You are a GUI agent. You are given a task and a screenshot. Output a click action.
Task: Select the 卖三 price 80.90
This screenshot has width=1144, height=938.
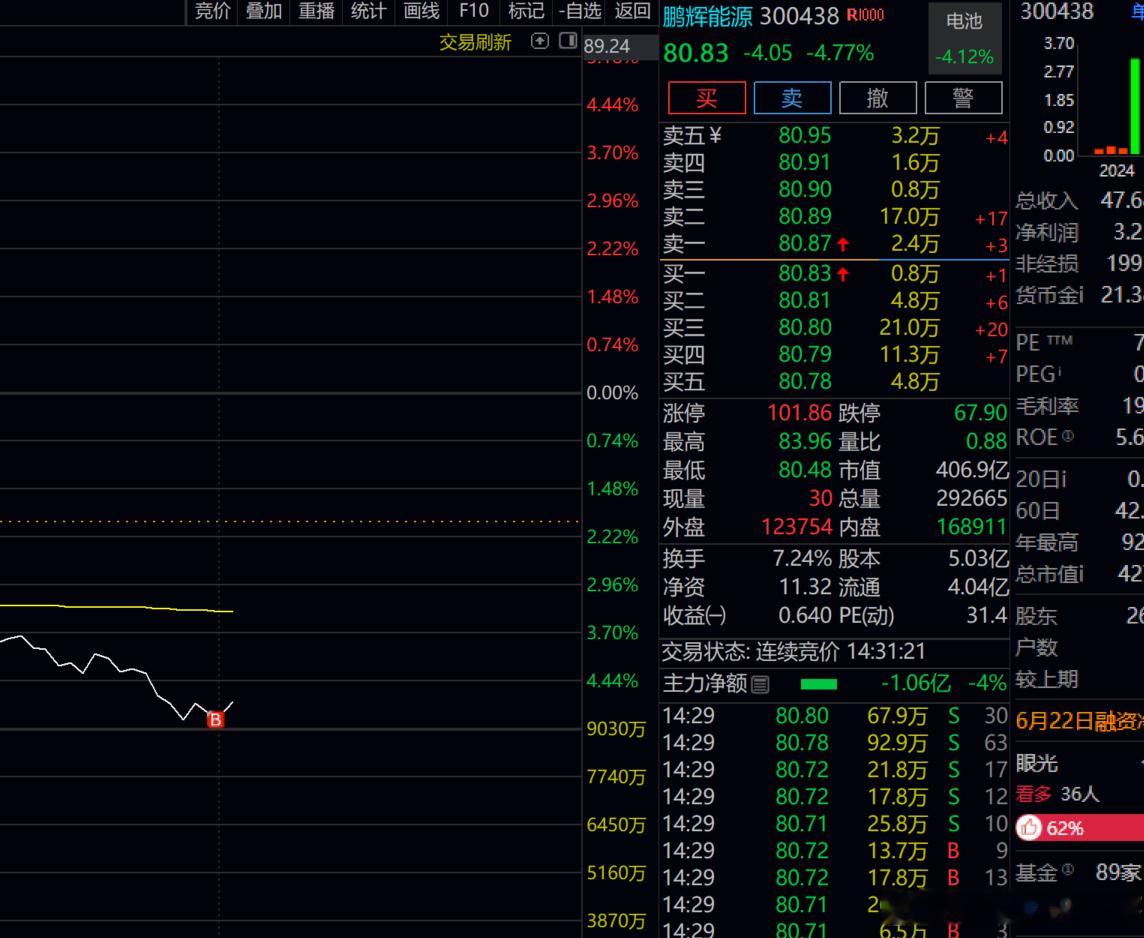point(805,190)
